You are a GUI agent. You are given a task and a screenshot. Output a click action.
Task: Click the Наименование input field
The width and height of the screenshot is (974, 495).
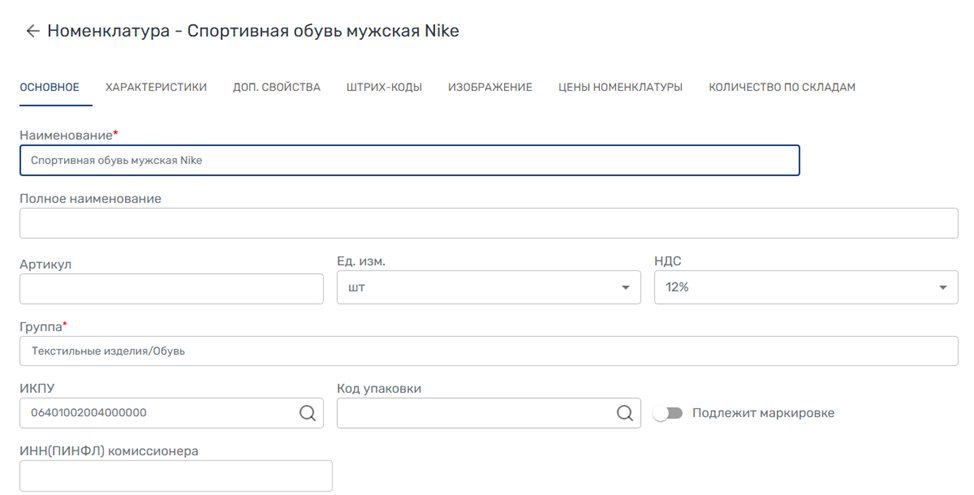pos(409,160)
